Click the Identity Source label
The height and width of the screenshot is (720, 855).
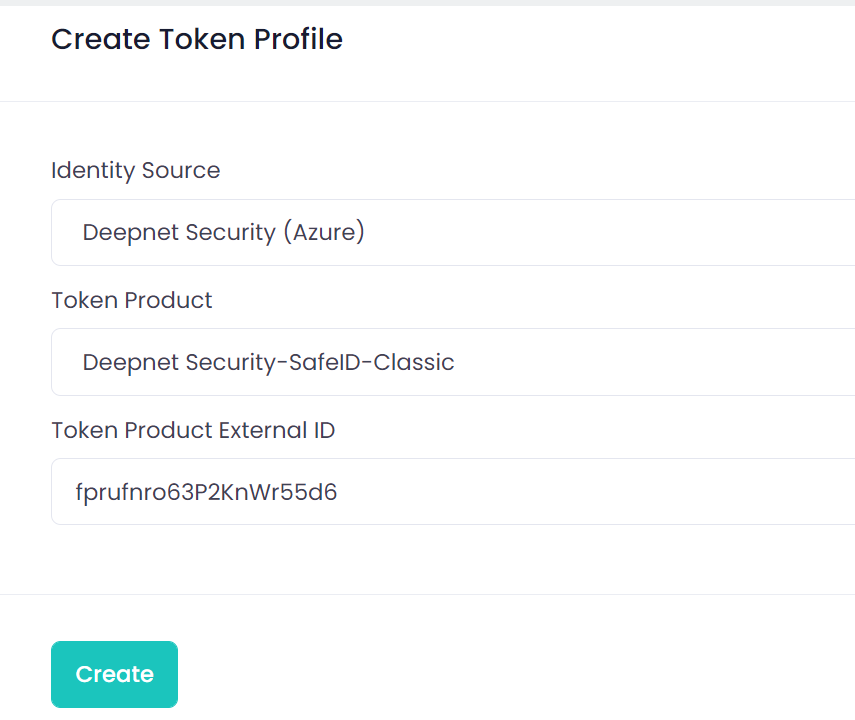(x=135, y=170)
